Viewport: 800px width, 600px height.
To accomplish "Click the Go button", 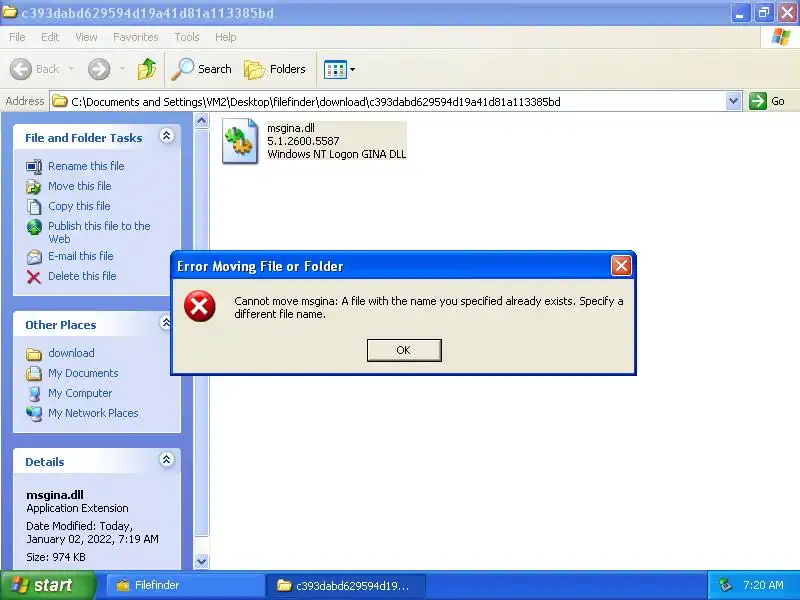I will 767,101.
